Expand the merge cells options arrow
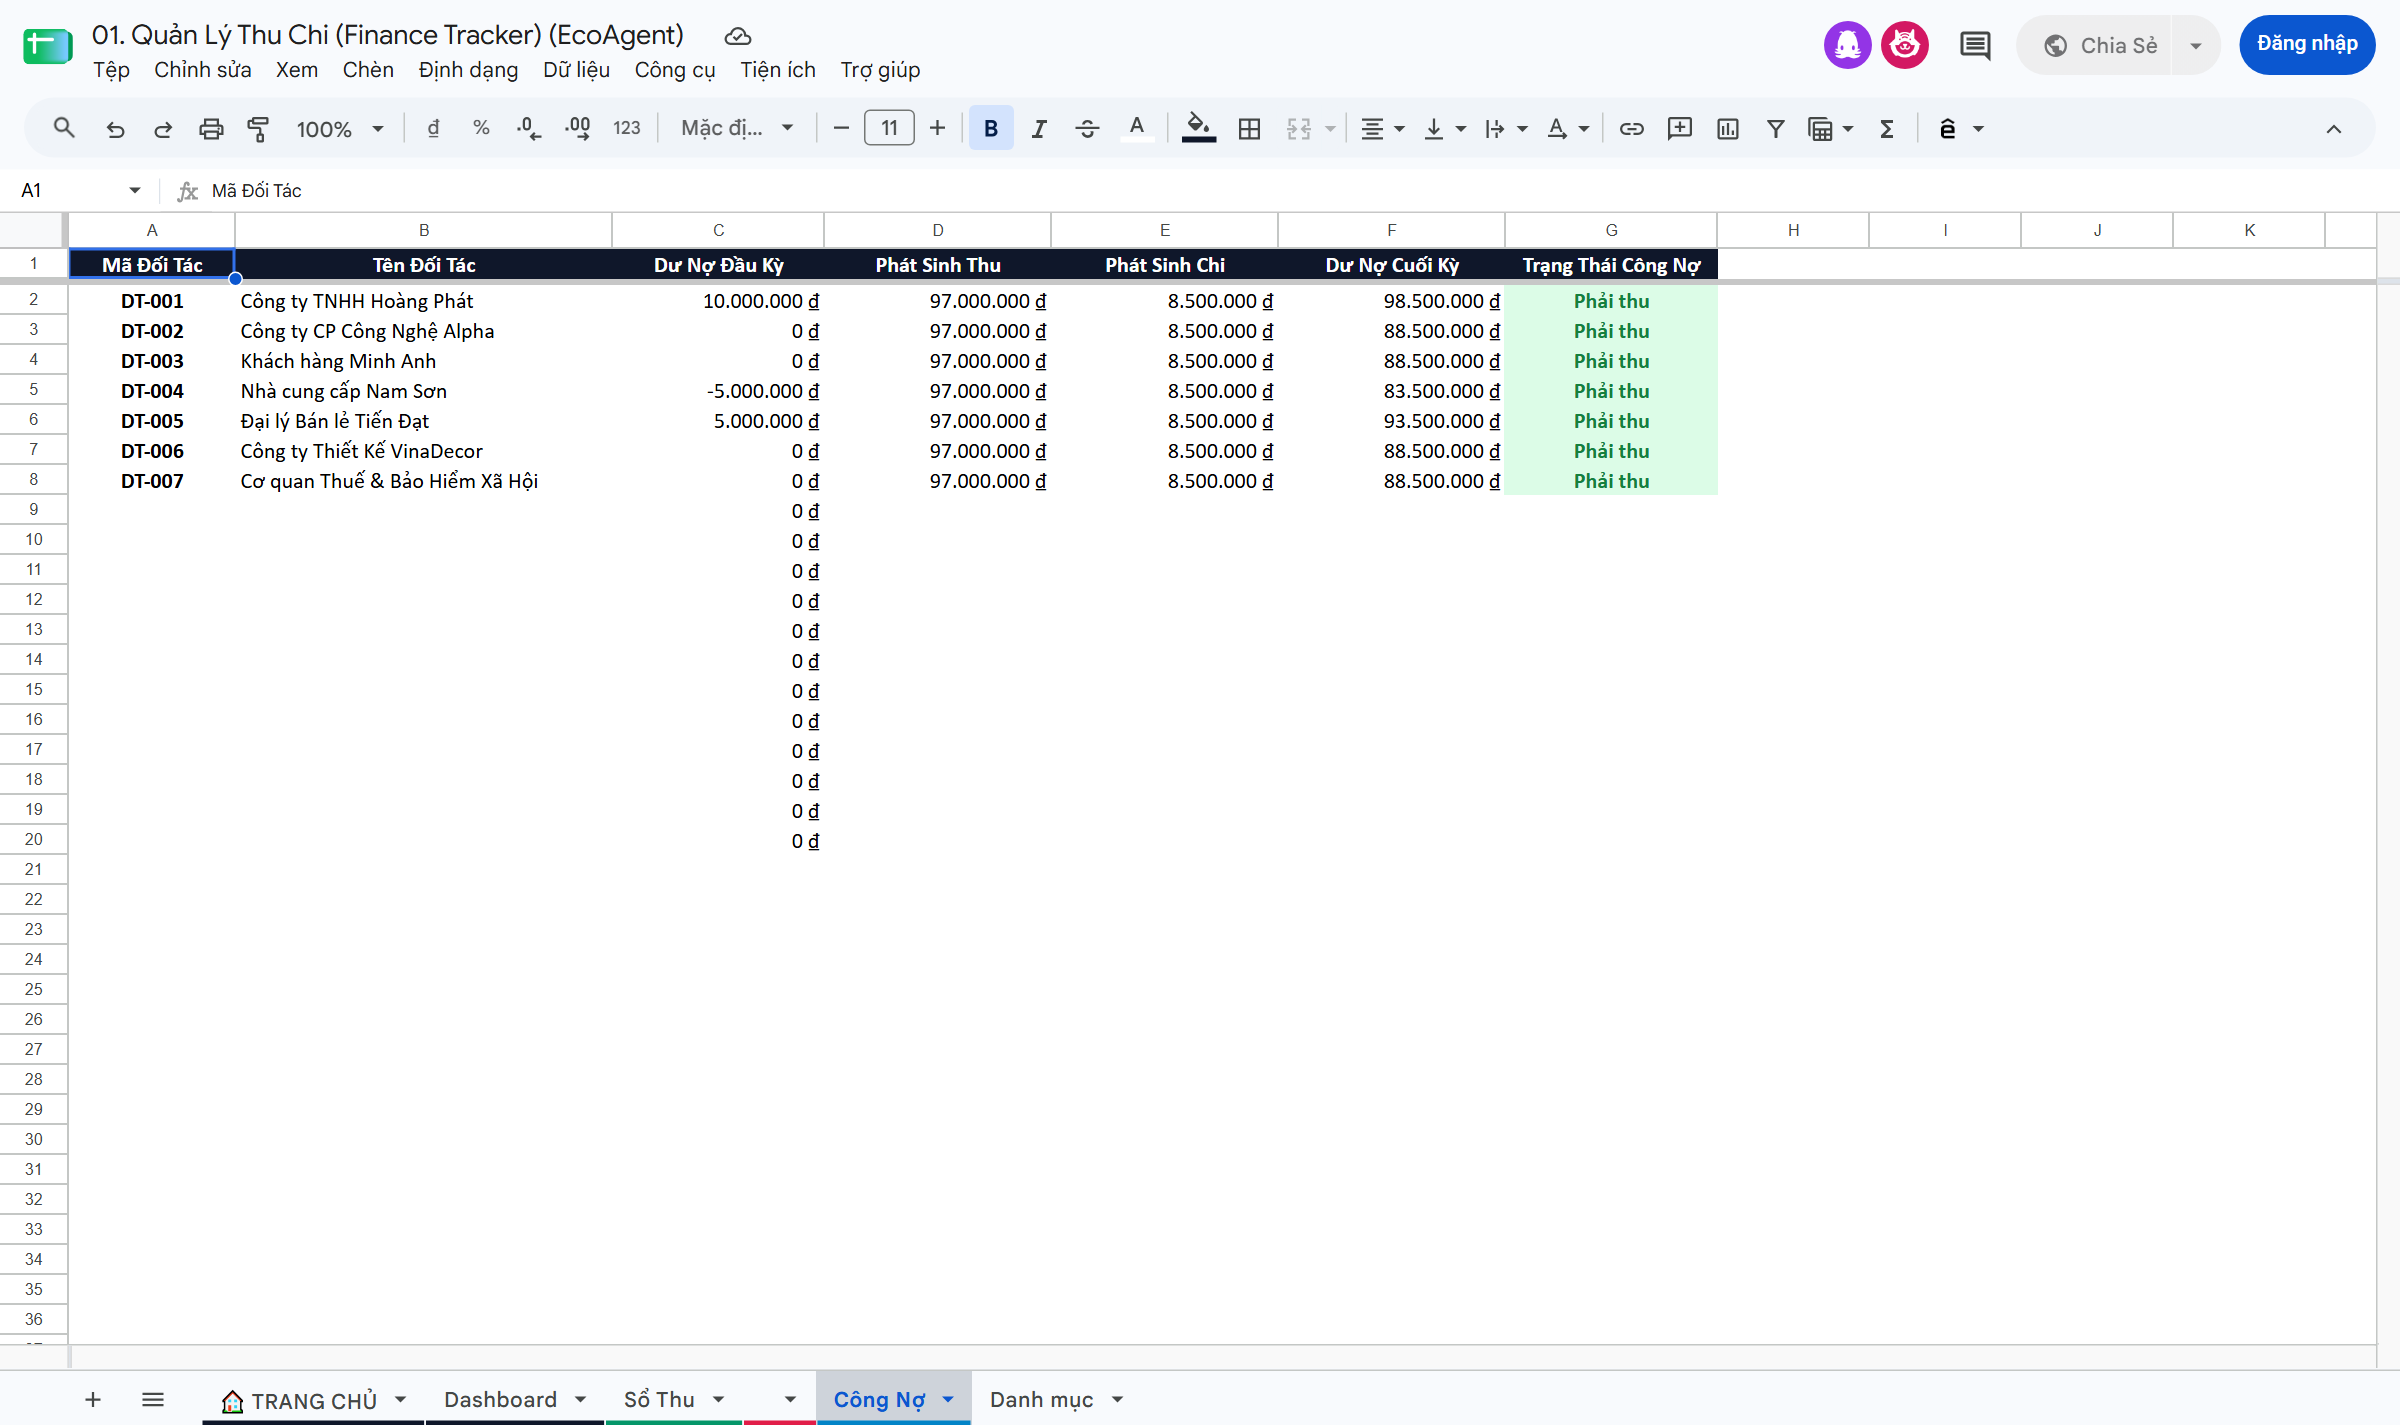The image size is (2400, 1425). [1330, 128]
